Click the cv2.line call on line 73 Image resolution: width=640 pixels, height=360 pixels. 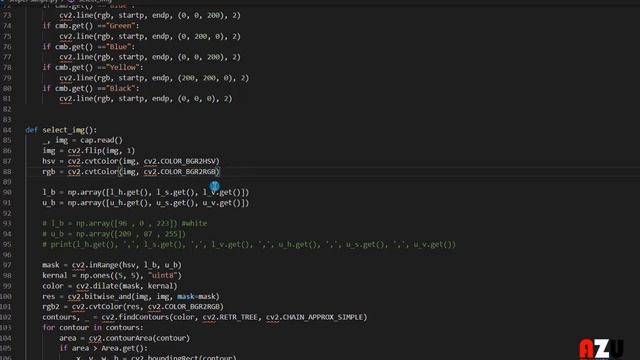150,16
